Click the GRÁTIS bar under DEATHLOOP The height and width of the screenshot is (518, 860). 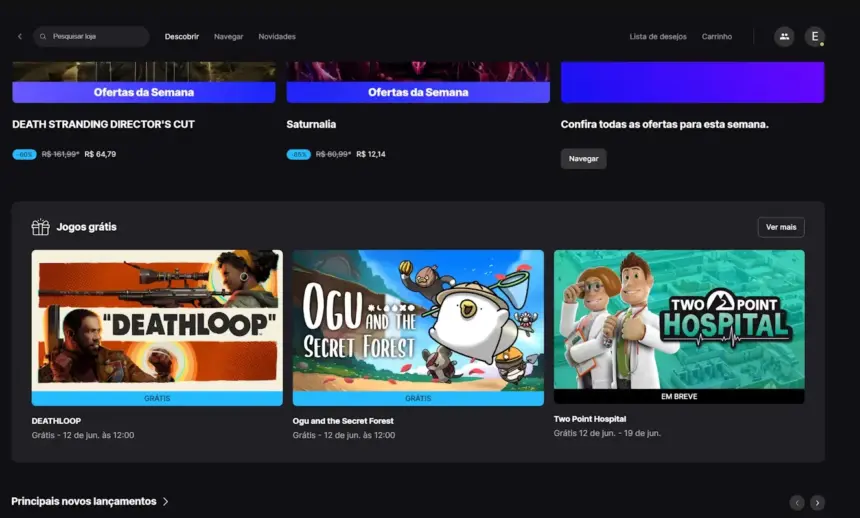pyautogui.click(x=157, y=398)
